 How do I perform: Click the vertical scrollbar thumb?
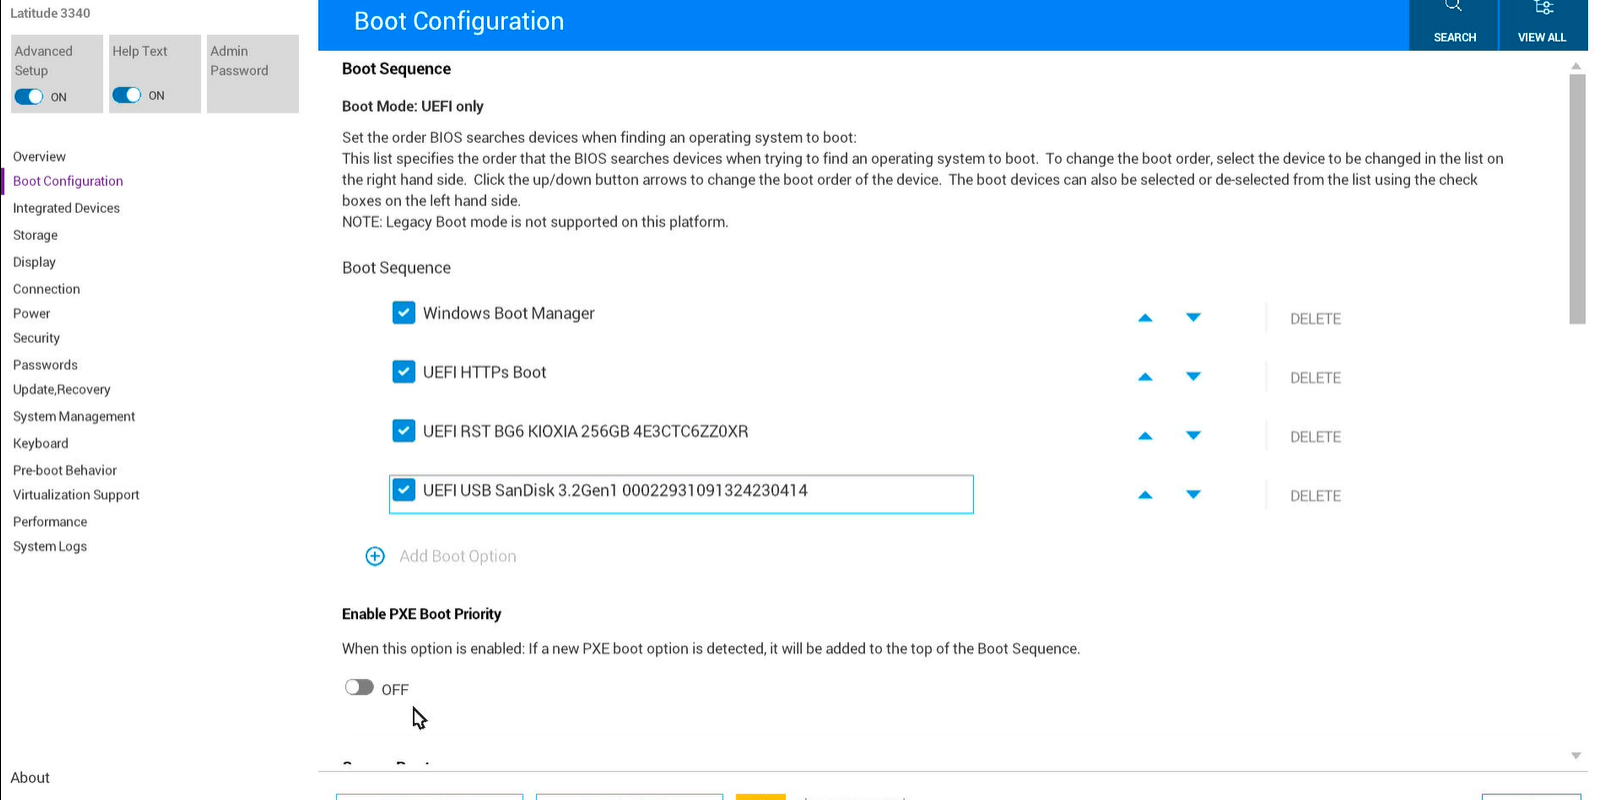1578,199
